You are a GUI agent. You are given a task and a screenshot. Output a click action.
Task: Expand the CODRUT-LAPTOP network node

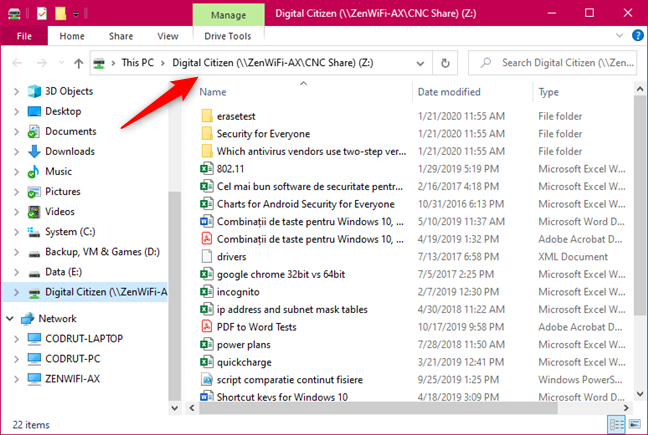coord(16,339)
